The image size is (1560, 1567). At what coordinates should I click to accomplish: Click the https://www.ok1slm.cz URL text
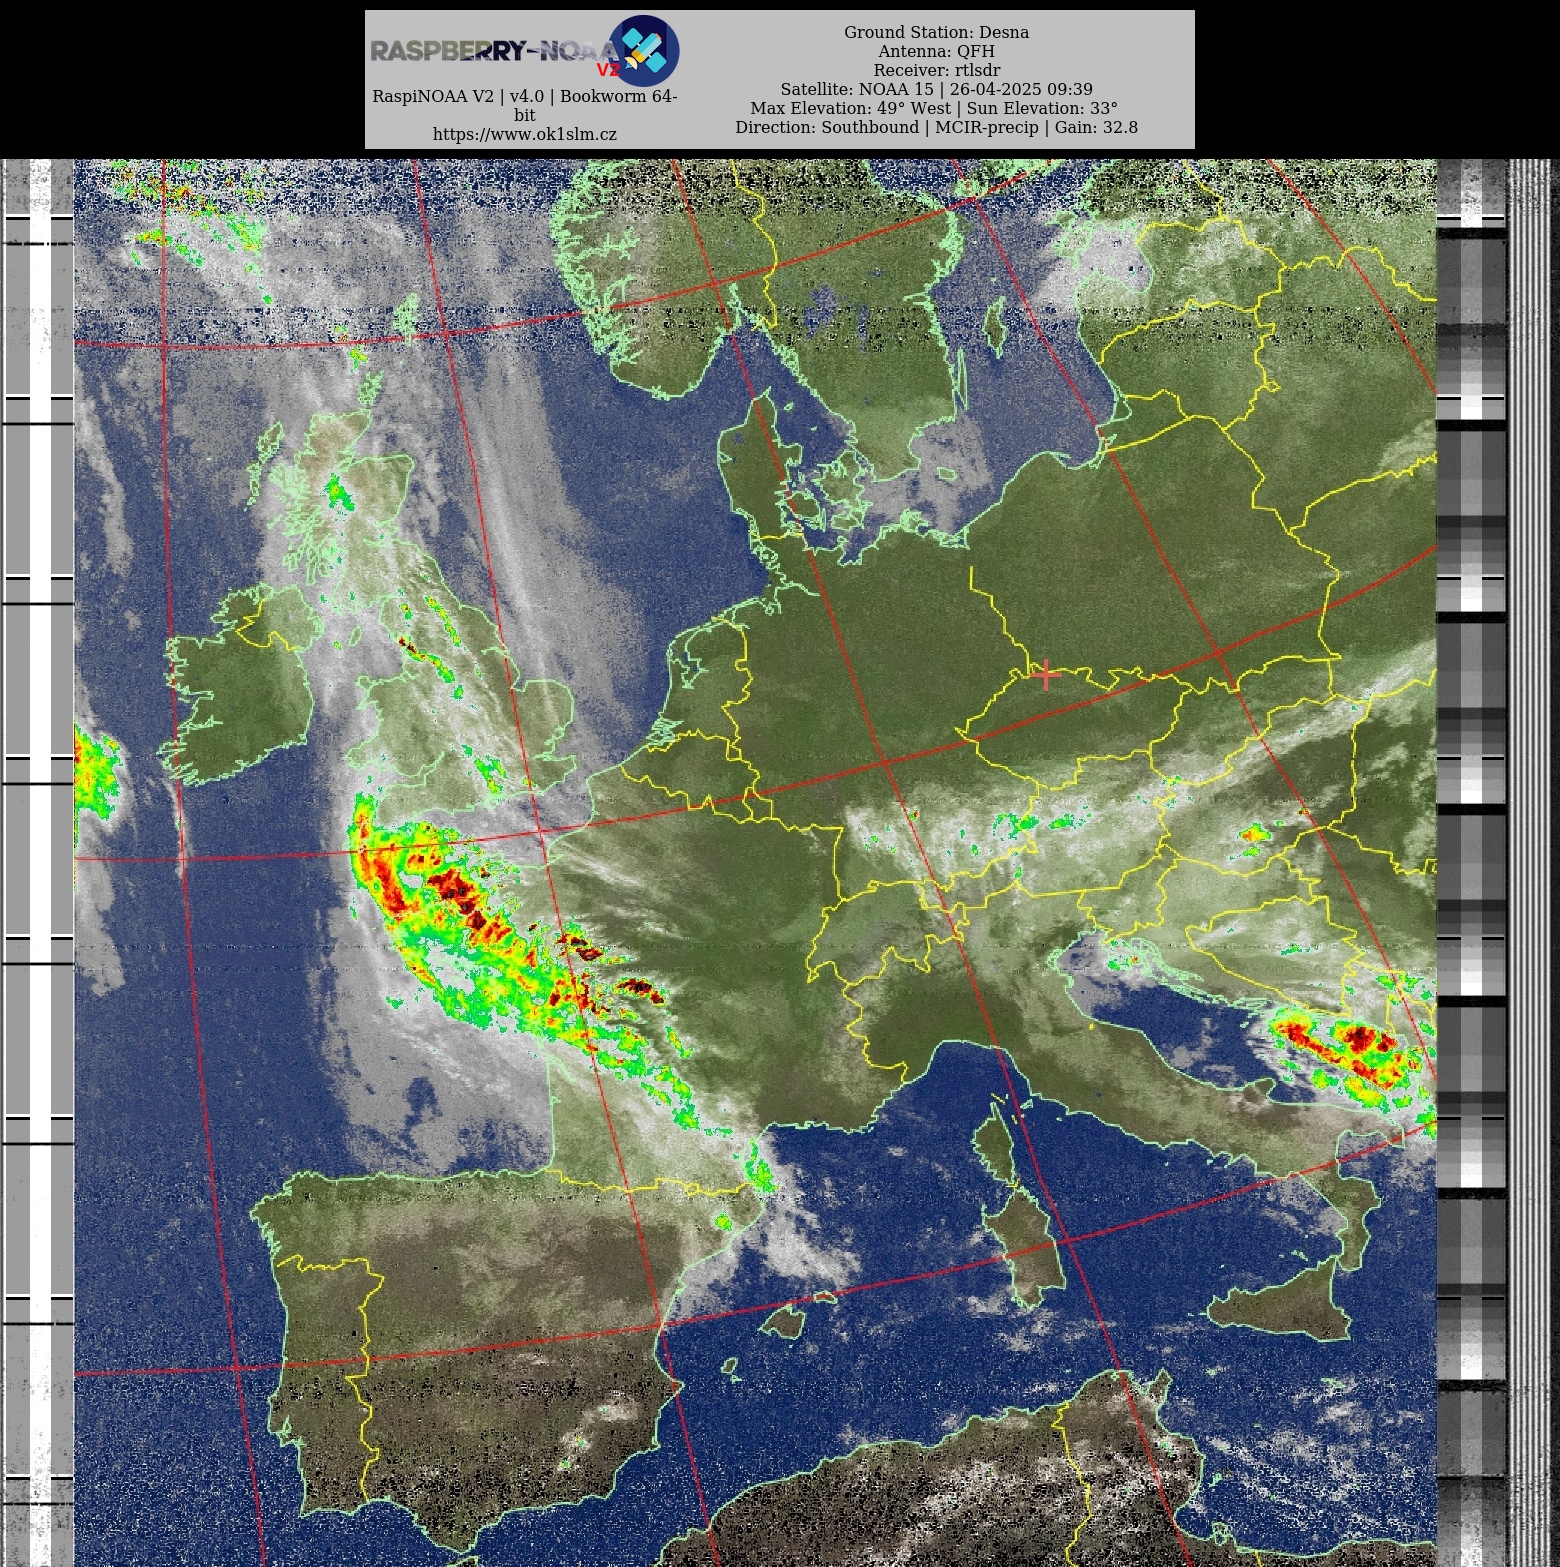[525, 134]
